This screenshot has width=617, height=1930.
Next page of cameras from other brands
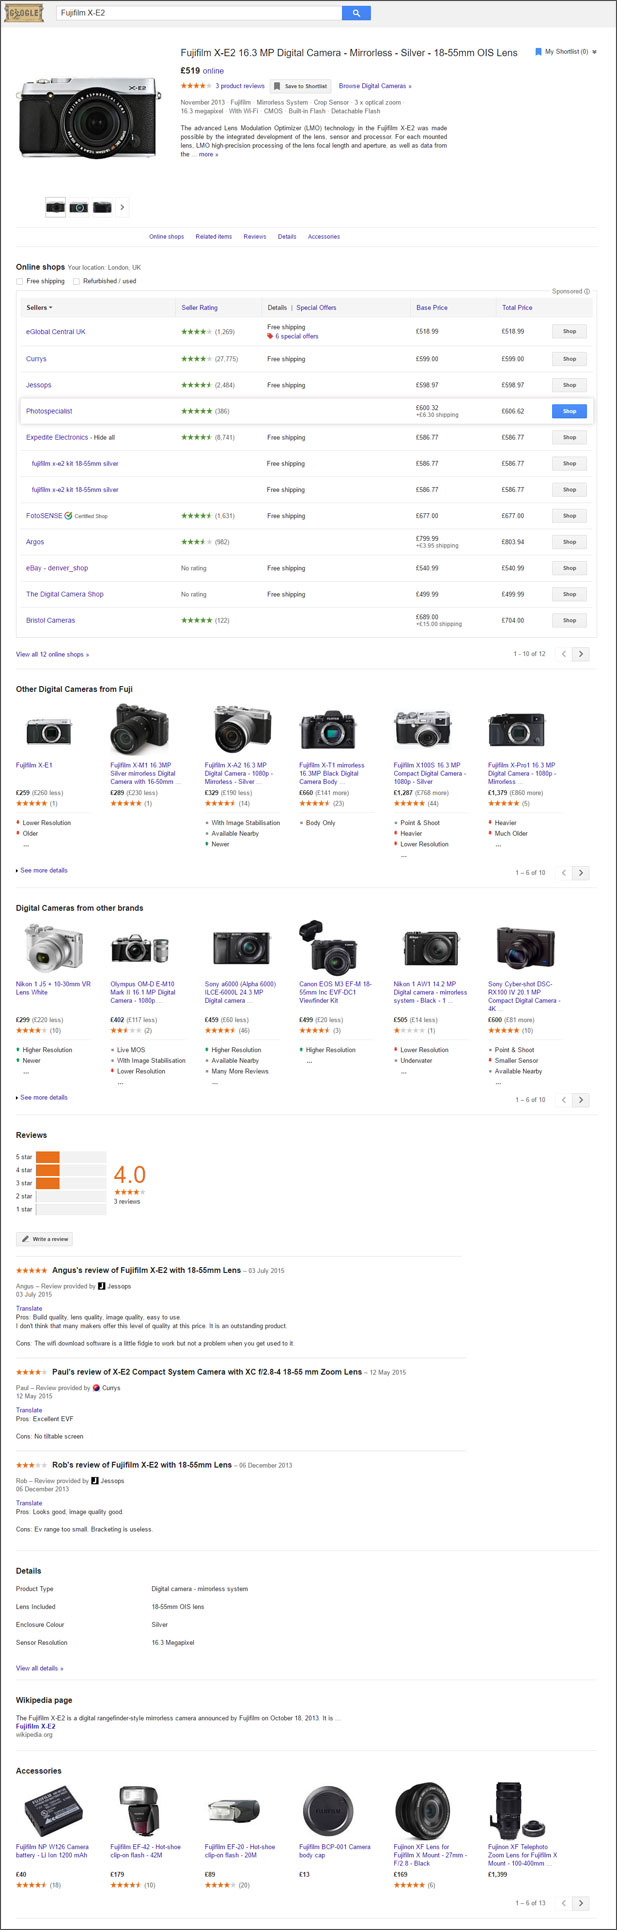tap(581, 1100)
